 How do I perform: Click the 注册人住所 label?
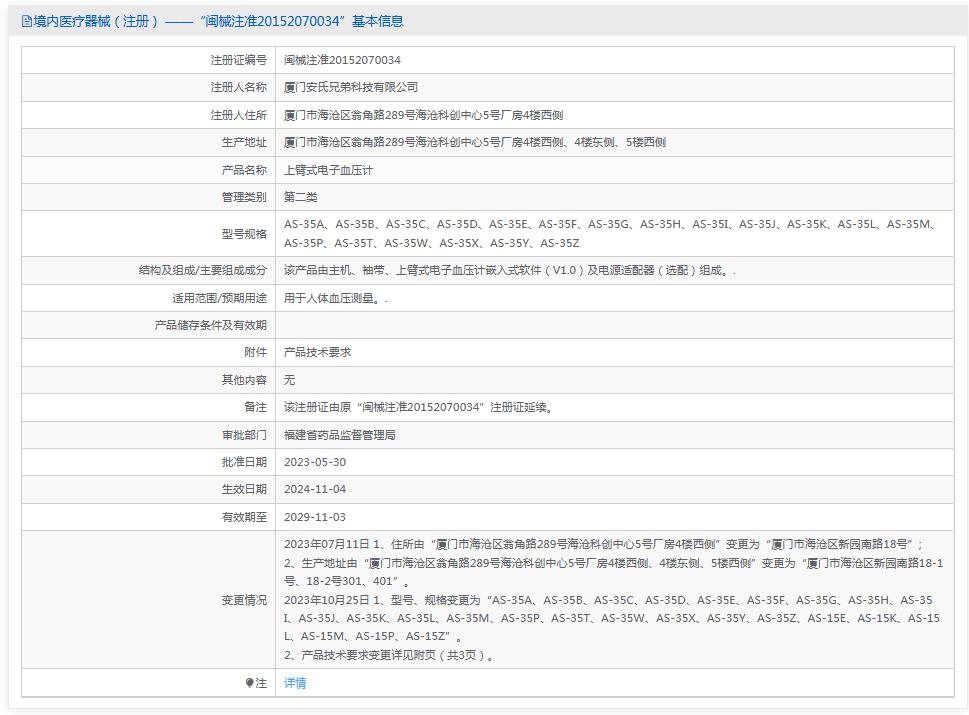[x=239, y=115]
